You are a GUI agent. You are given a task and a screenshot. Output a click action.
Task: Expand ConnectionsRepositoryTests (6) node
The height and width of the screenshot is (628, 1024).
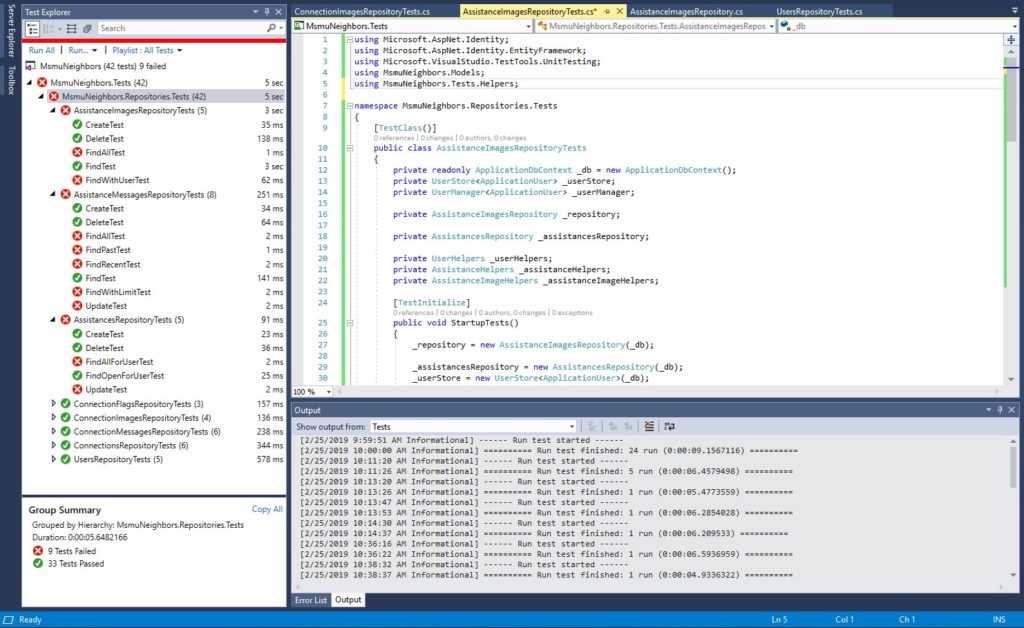pyautogui.click(x=53, y=445)
